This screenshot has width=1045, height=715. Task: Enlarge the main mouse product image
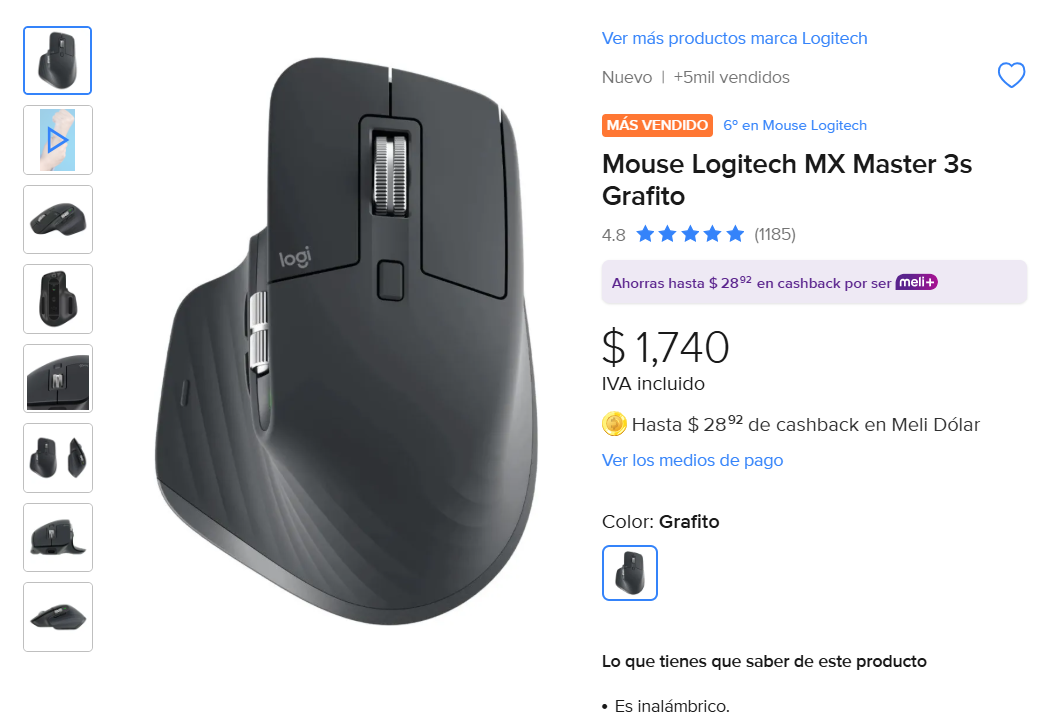click(x=346, y=341)
